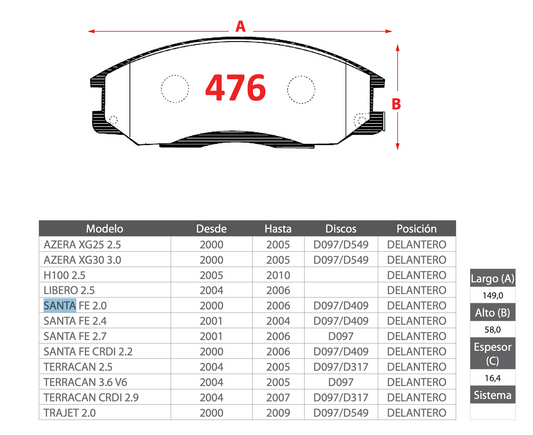Click the Espesor (C) label

point(493,353)
